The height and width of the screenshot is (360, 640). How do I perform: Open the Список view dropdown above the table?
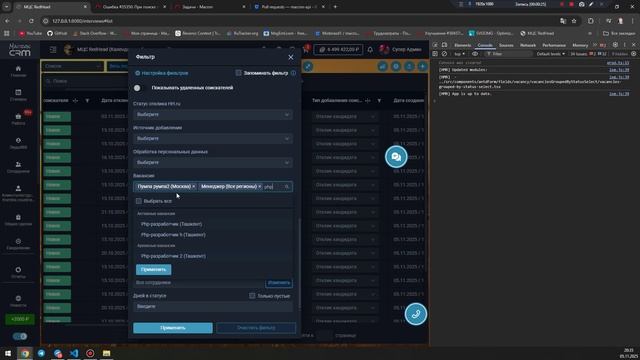[x=72, y=66]
